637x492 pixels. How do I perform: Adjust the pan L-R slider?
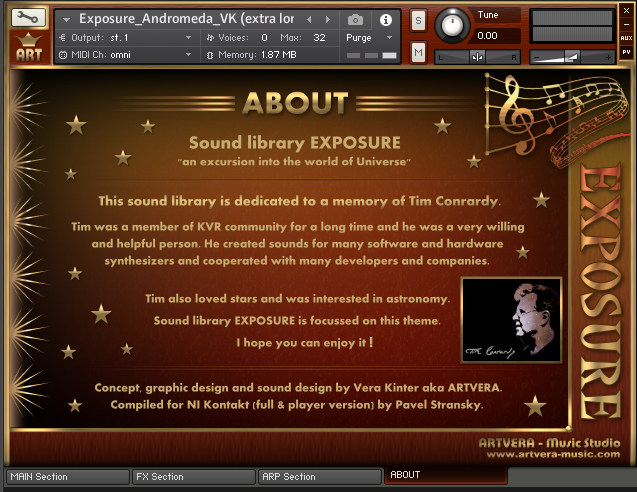click(x=477, y=57)
